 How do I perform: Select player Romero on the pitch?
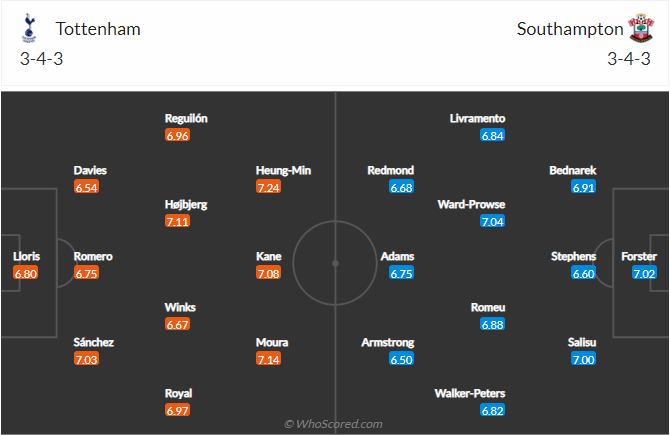click(x=93, y=256)
